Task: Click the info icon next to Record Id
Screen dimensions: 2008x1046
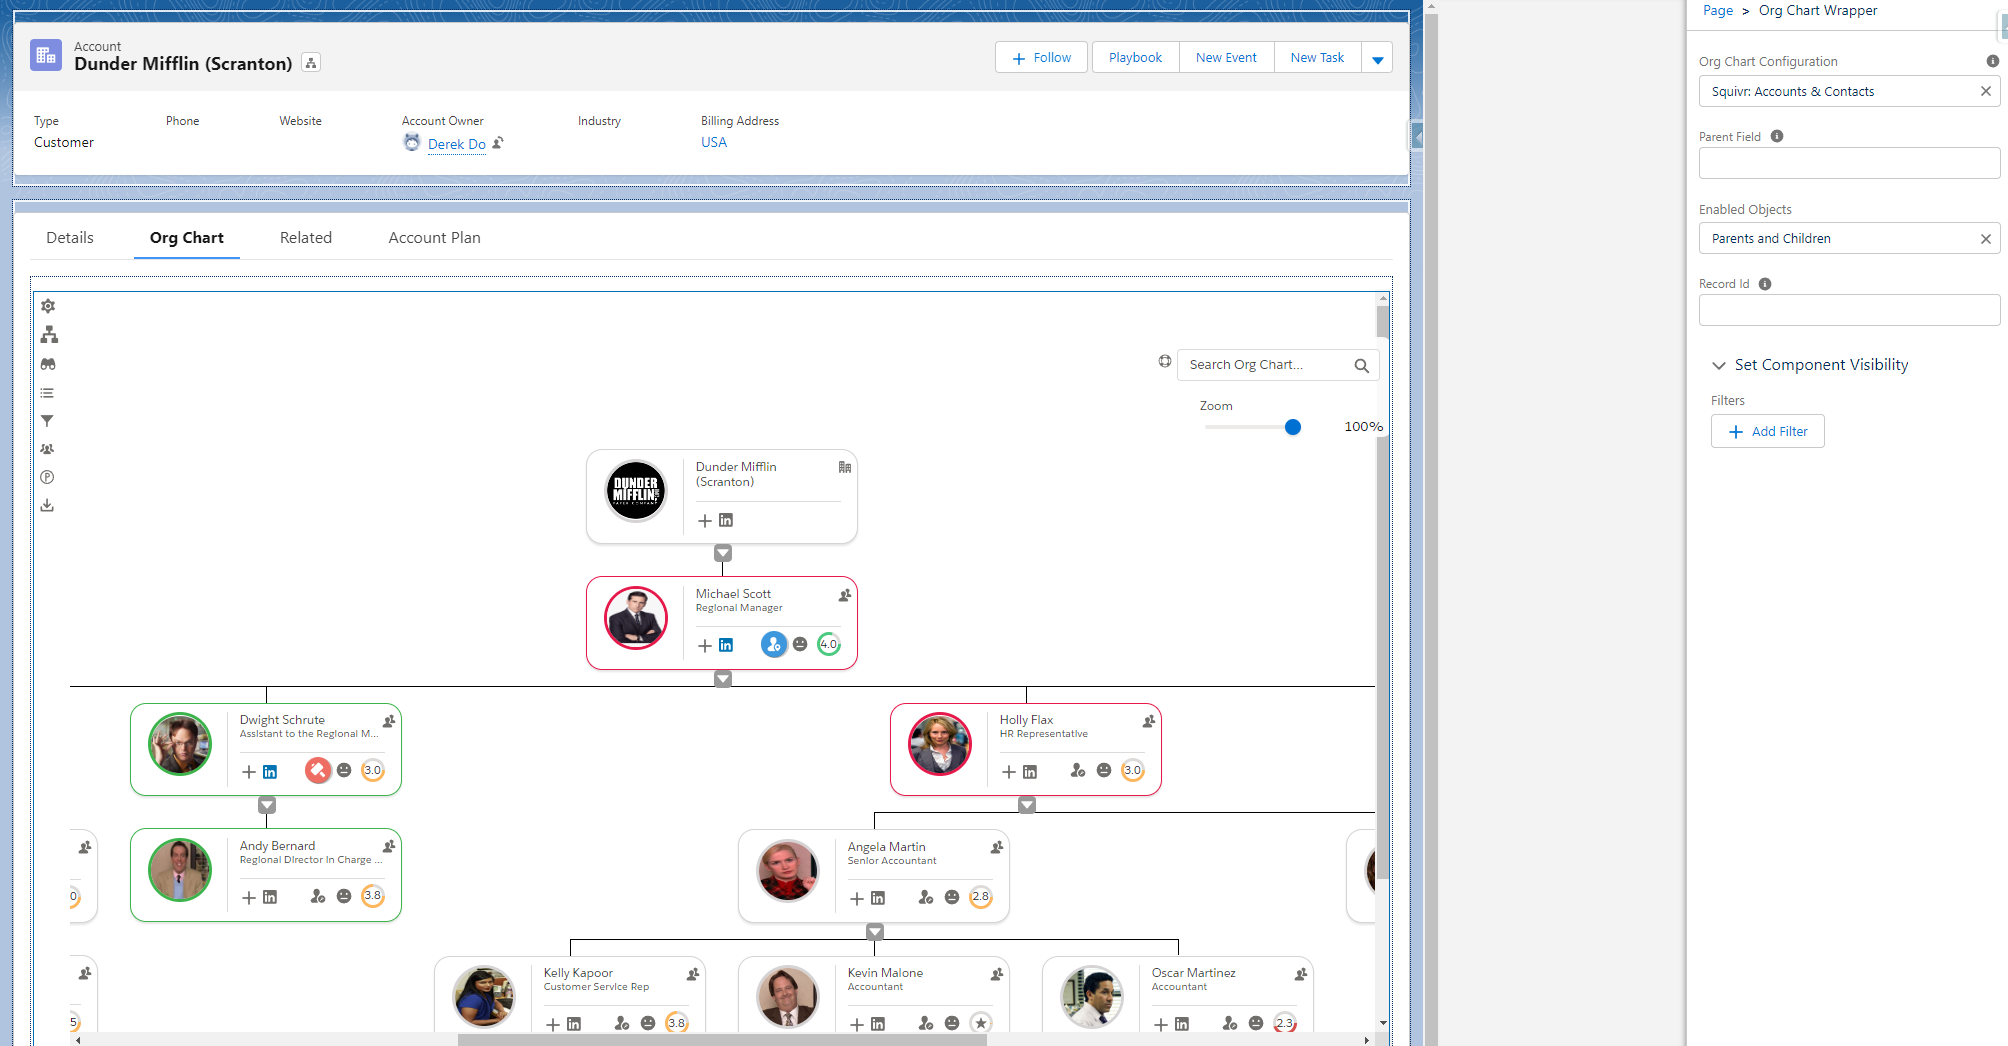Action: click(1765, 284)
